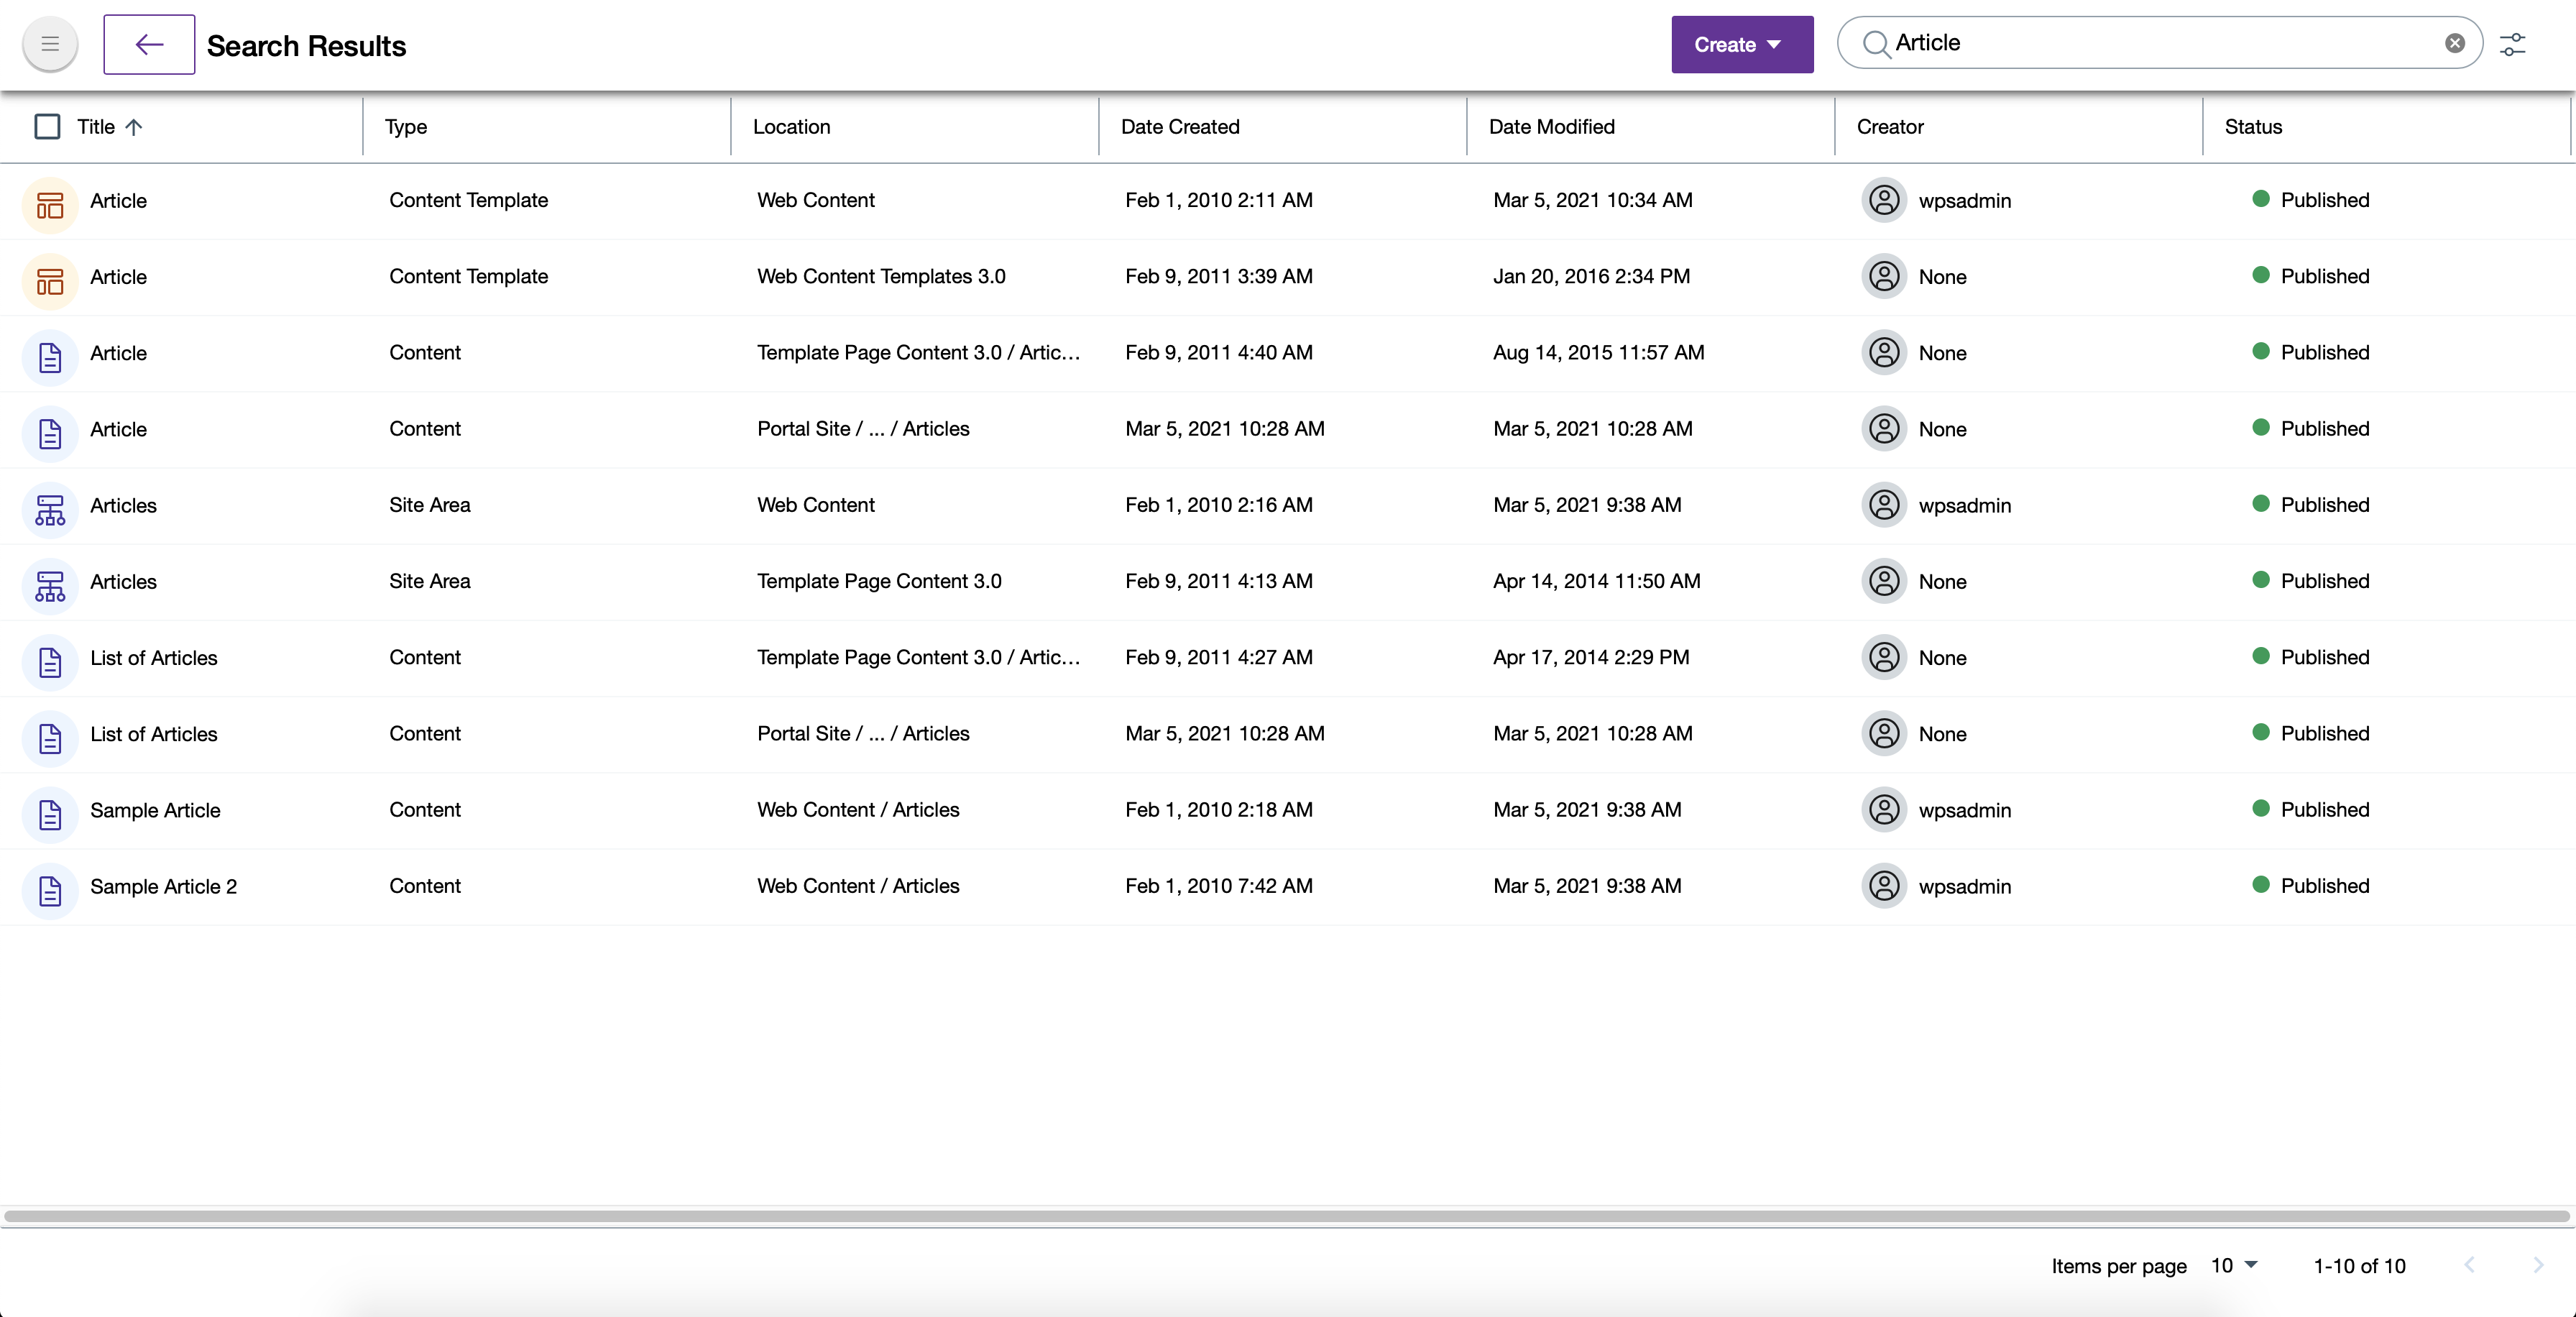Toggle the select-all checkbox in header

click(47, 127)
